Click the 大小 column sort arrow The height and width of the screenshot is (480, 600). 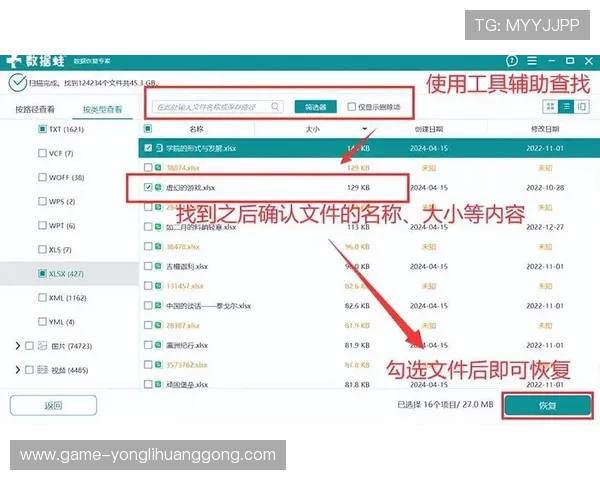coord(364,129)
